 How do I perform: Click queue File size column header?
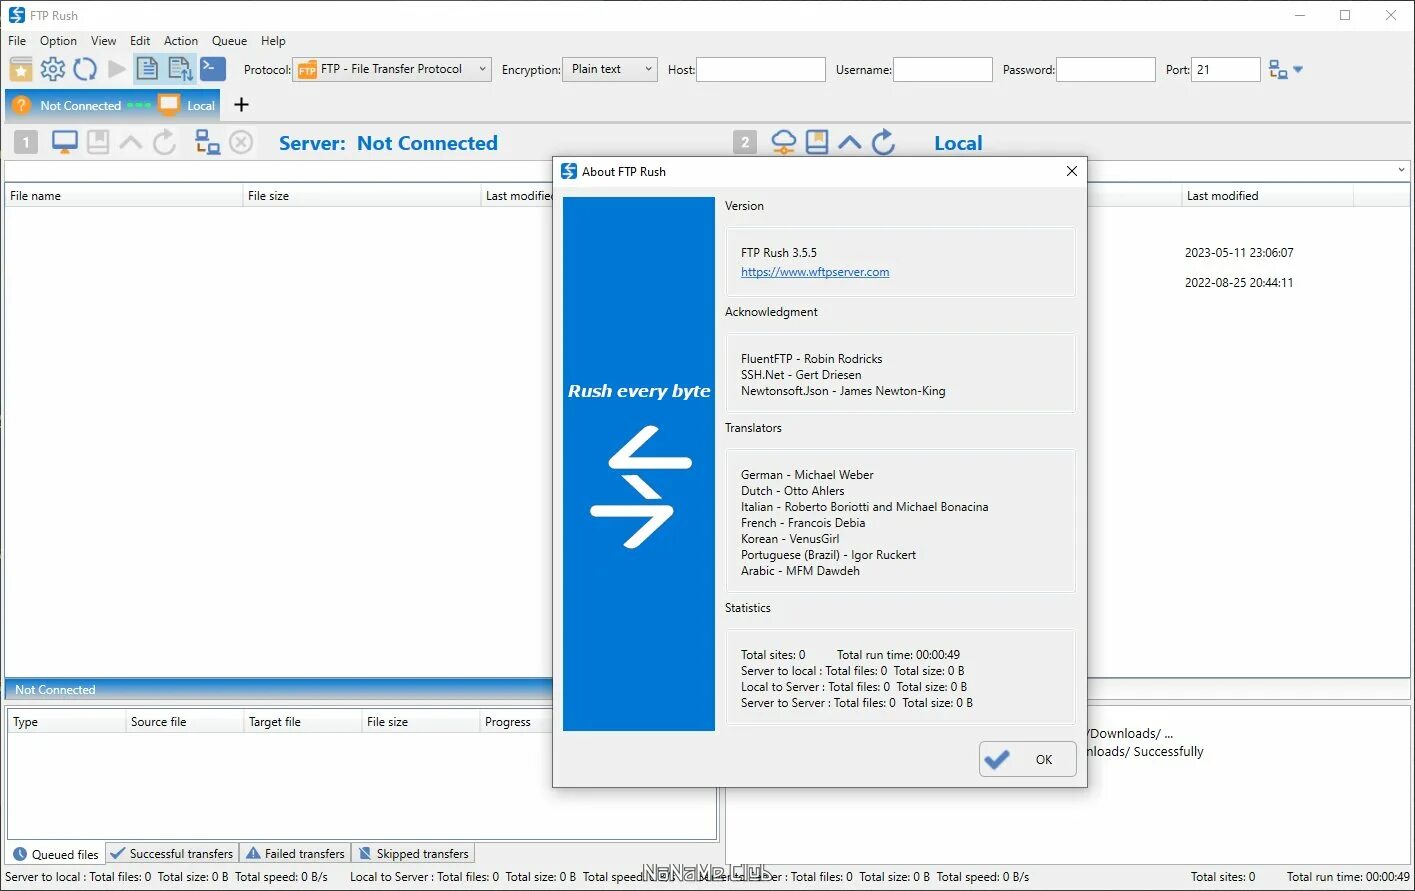tap(421, 722)
